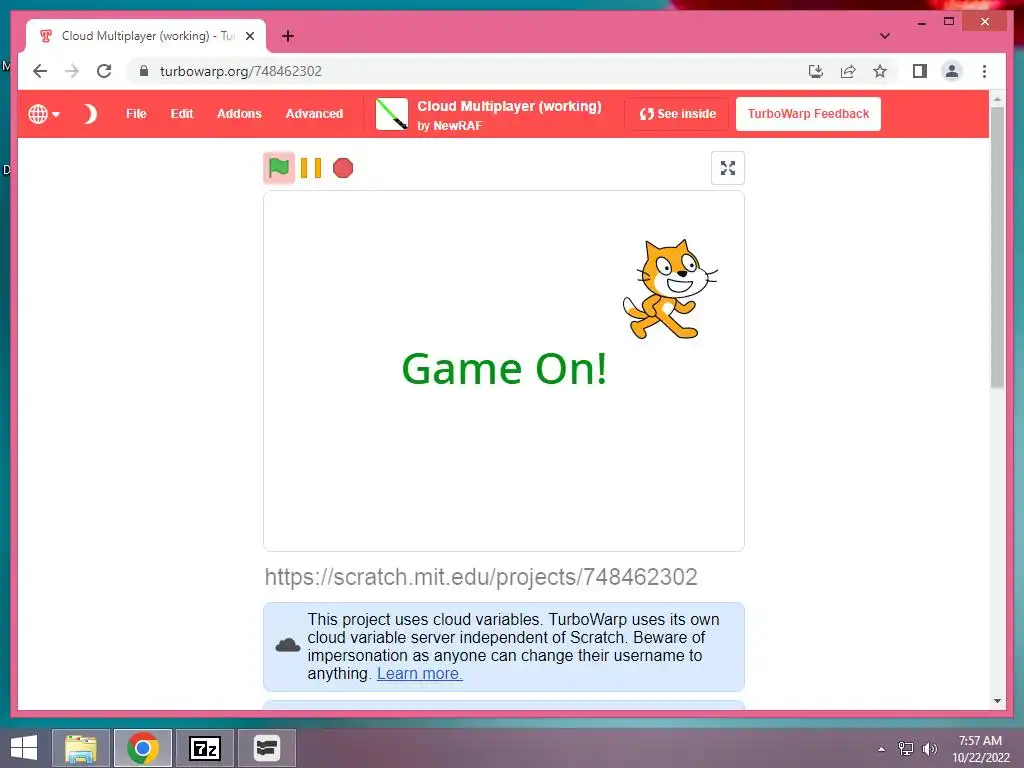Image resolution: width=1024 pixels, height=768 pixels.
Task: Open File Explorer from taskbar
Action: click(81, 748)
